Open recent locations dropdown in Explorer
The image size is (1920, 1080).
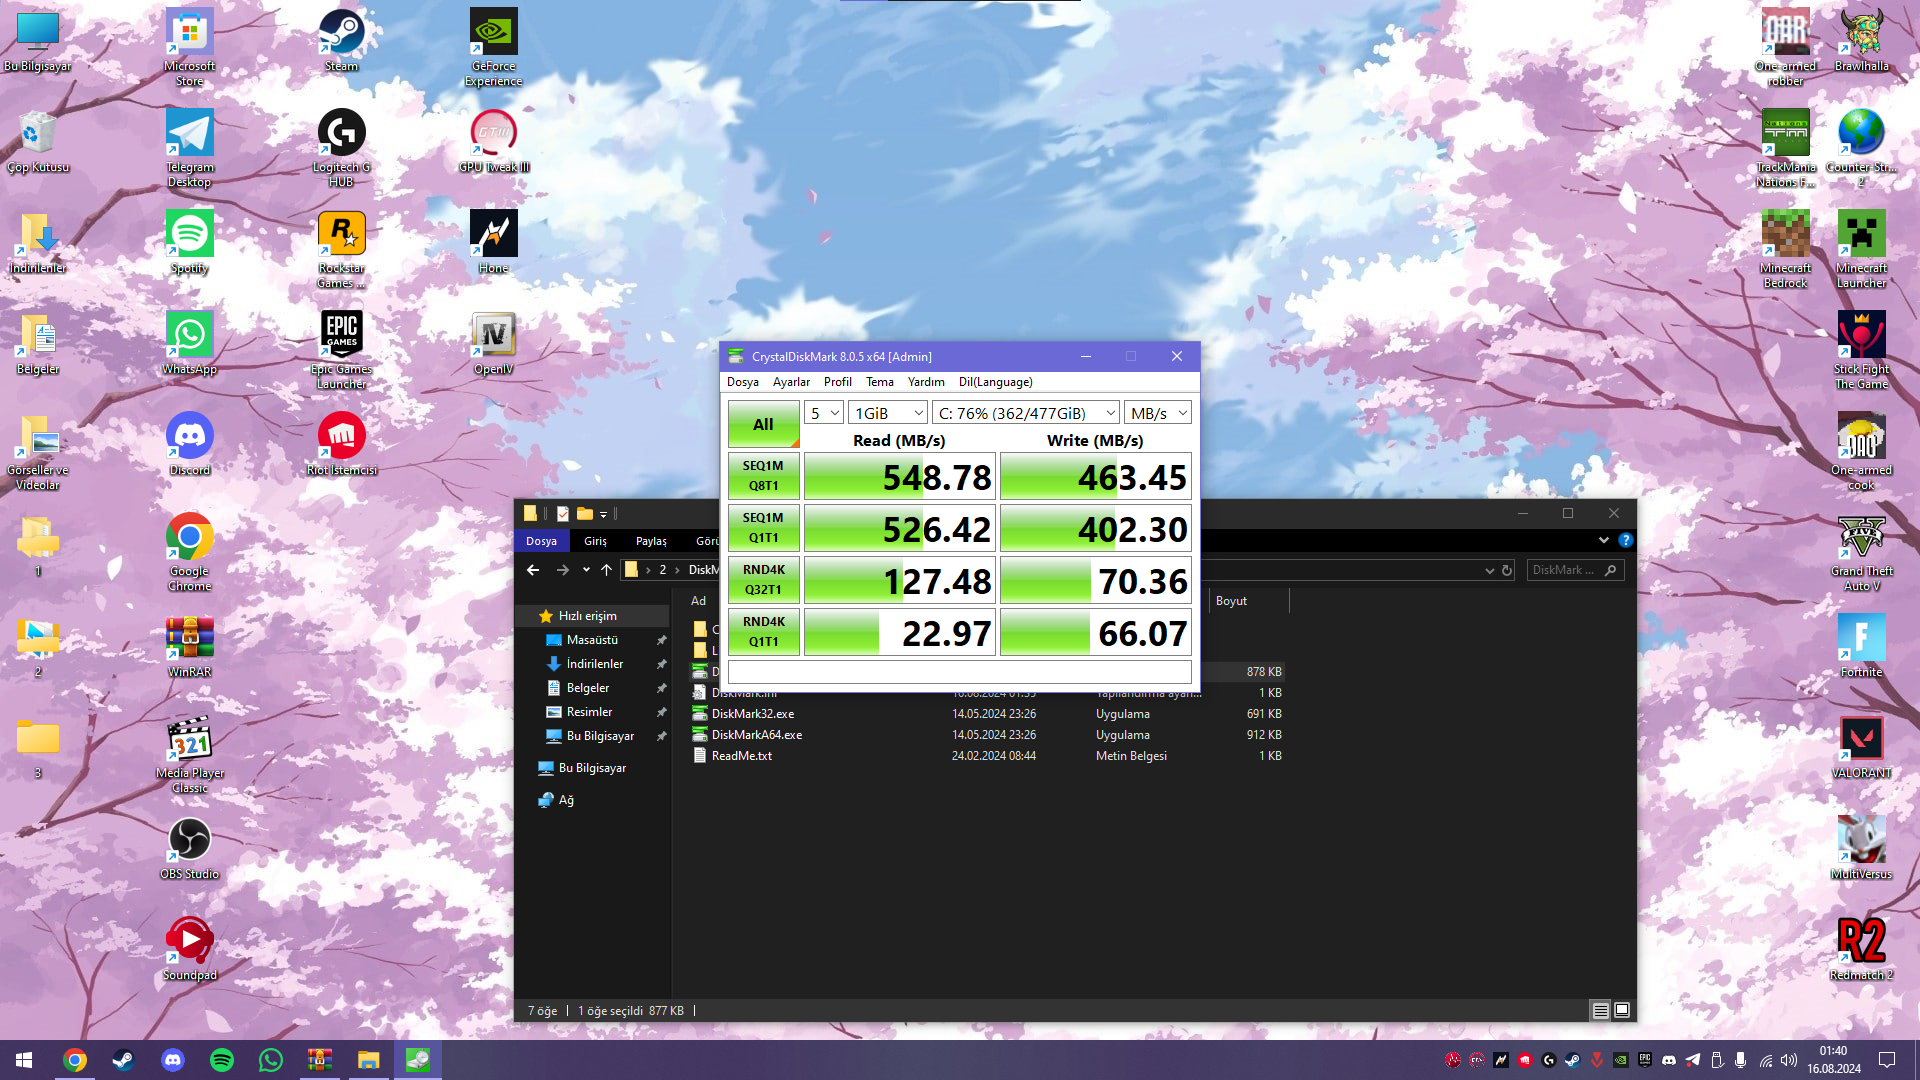tap(586, 570)
